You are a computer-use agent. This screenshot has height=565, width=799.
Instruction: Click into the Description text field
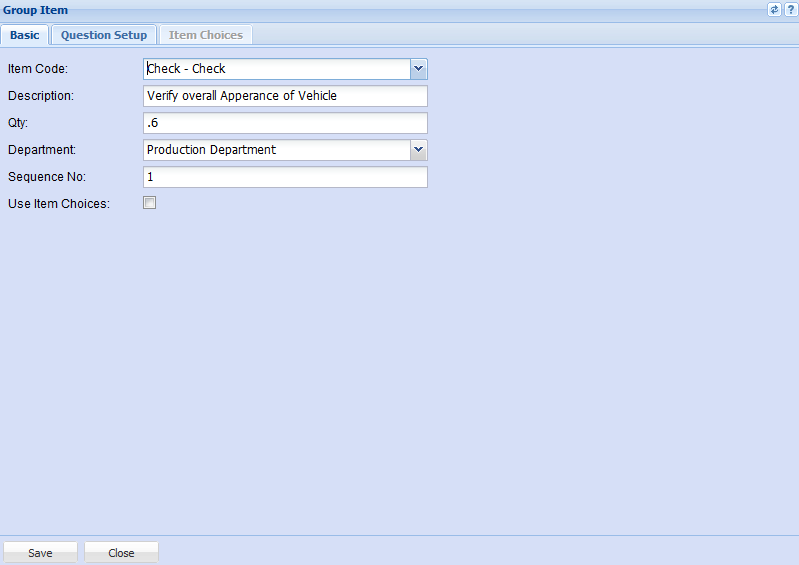285,96
